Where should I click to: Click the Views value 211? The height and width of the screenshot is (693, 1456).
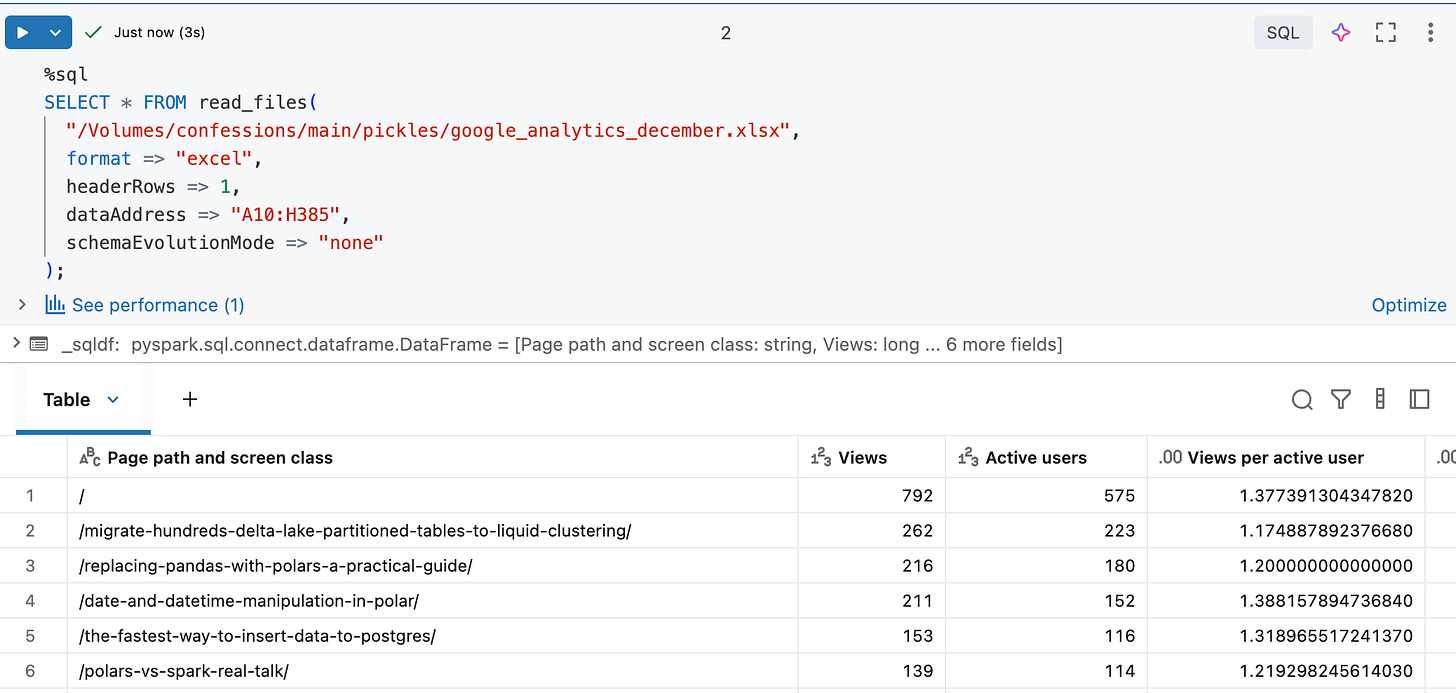tap(917, 601)
